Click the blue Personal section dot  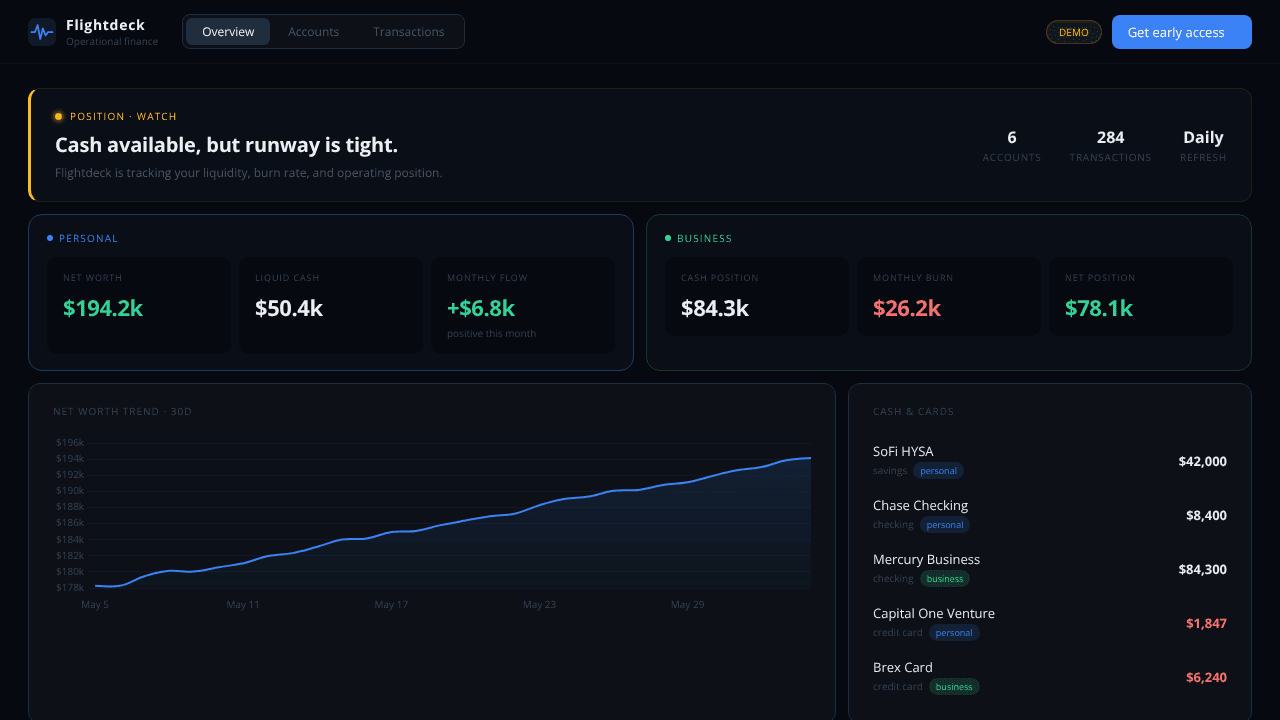[x=50, y=238]
